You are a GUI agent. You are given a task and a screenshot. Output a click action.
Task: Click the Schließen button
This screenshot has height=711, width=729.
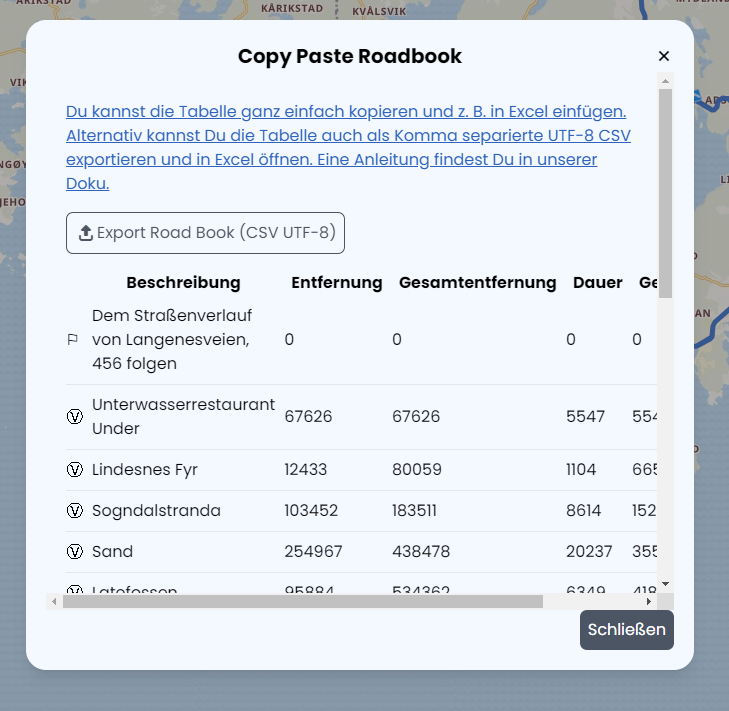(626, 630)
